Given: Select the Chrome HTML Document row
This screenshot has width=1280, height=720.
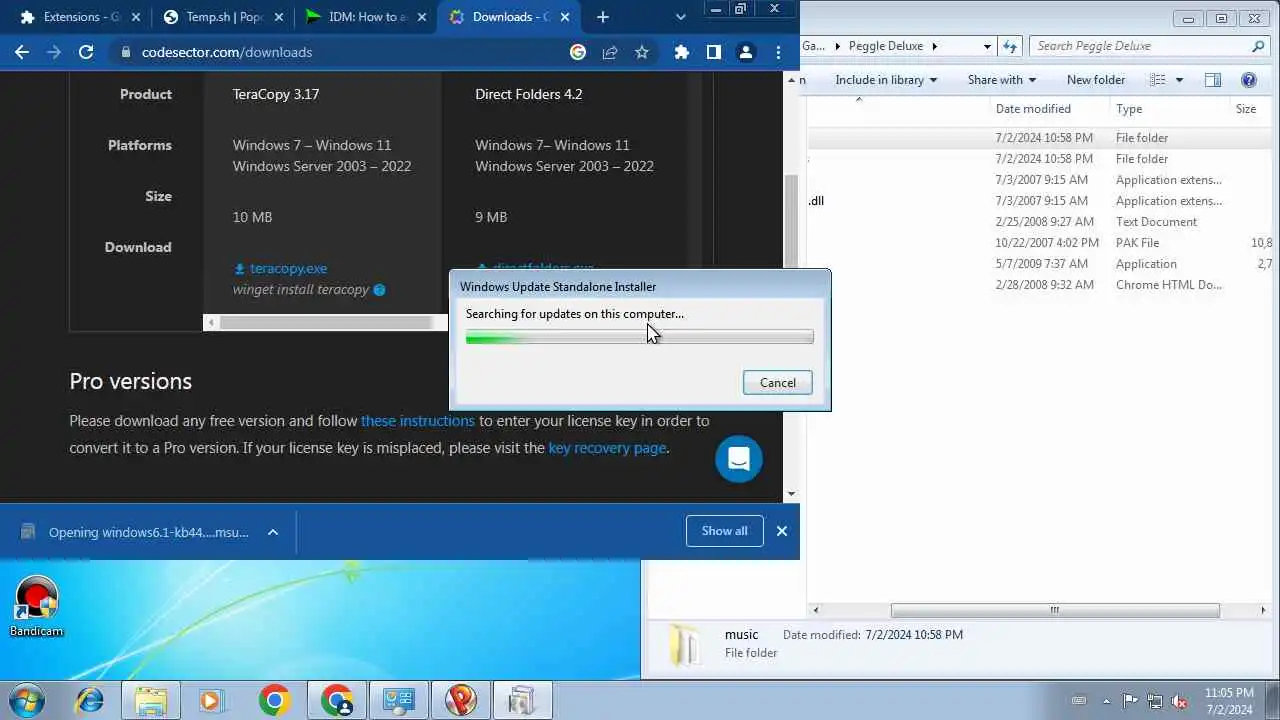Looking at the screenshot, I should (x=1040, y=285).
